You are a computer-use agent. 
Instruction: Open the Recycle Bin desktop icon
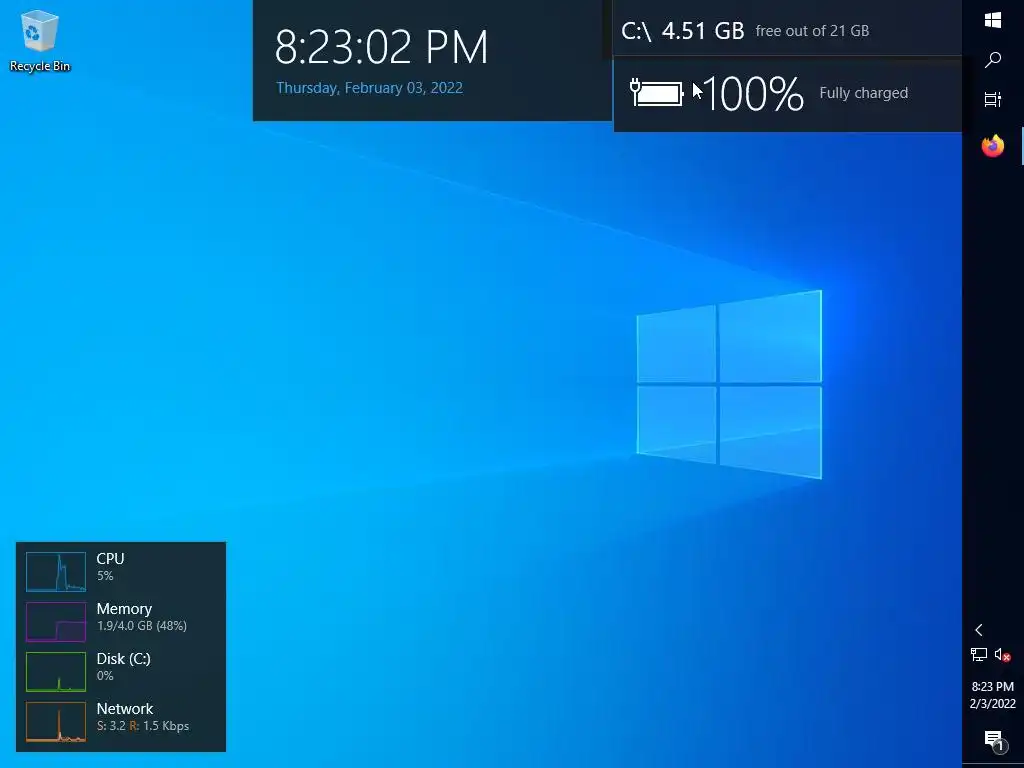pyautogui.click(x=39, y=40)
